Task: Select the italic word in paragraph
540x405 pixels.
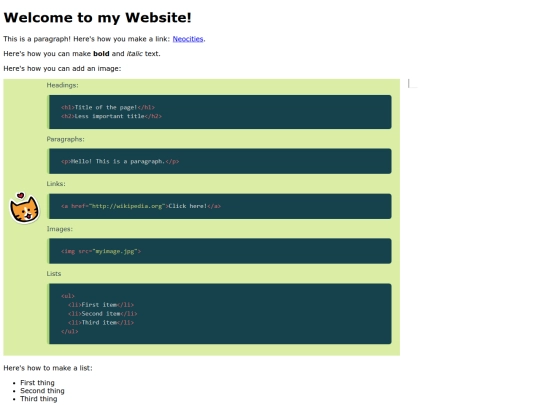Action: point(135,54)
